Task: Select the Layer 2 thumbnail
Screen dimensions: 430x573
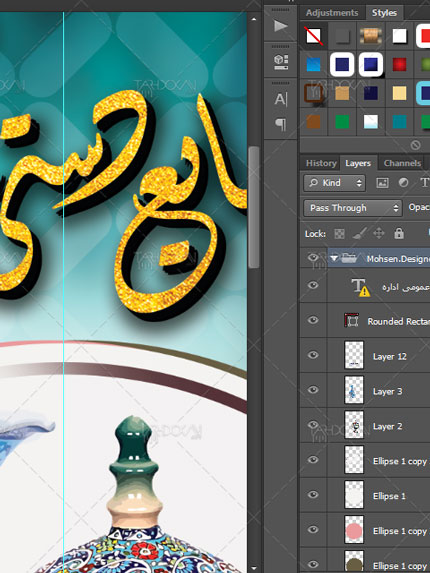Action: coord(354,425)
